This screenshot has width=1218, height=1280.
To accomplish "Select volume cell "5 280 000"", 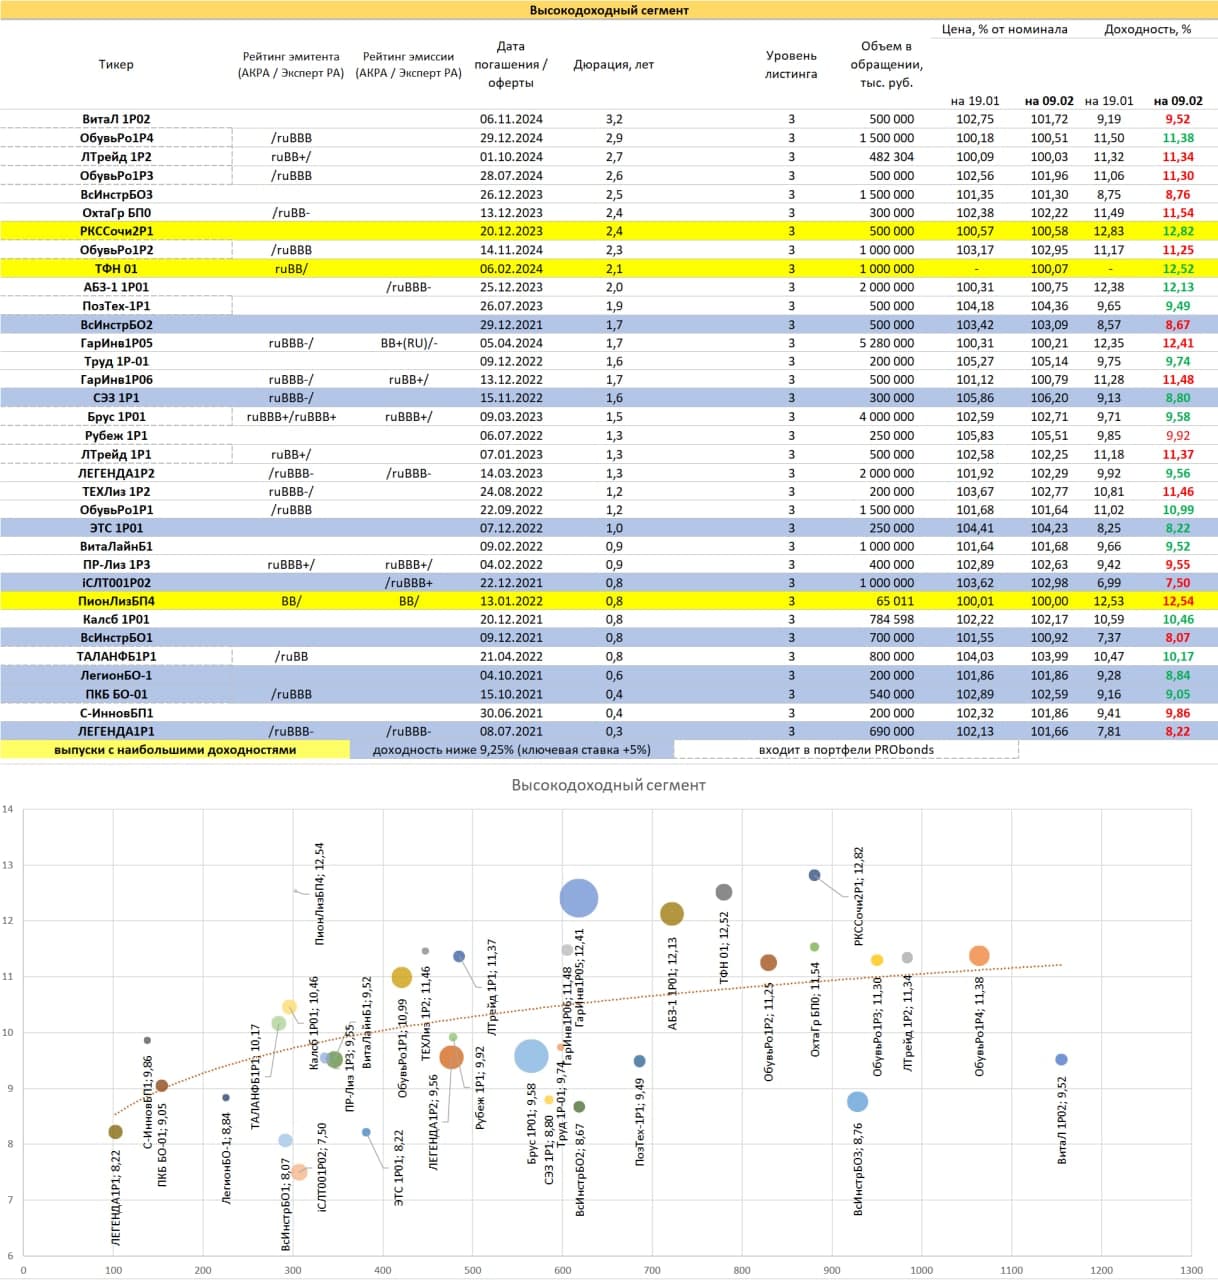I will point(886,343).
